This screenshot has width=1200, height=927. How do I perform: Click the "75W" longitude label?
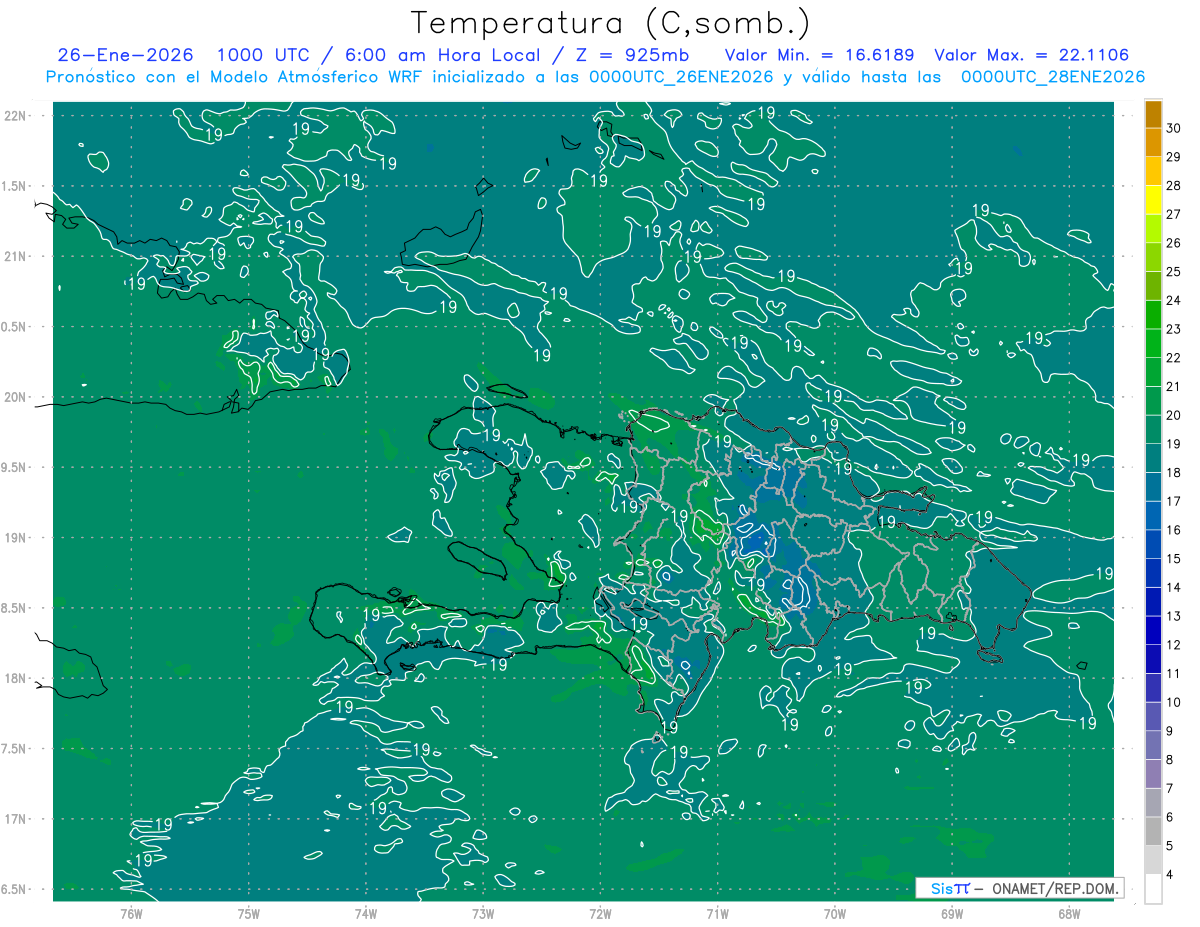click(x=249, y=914)
